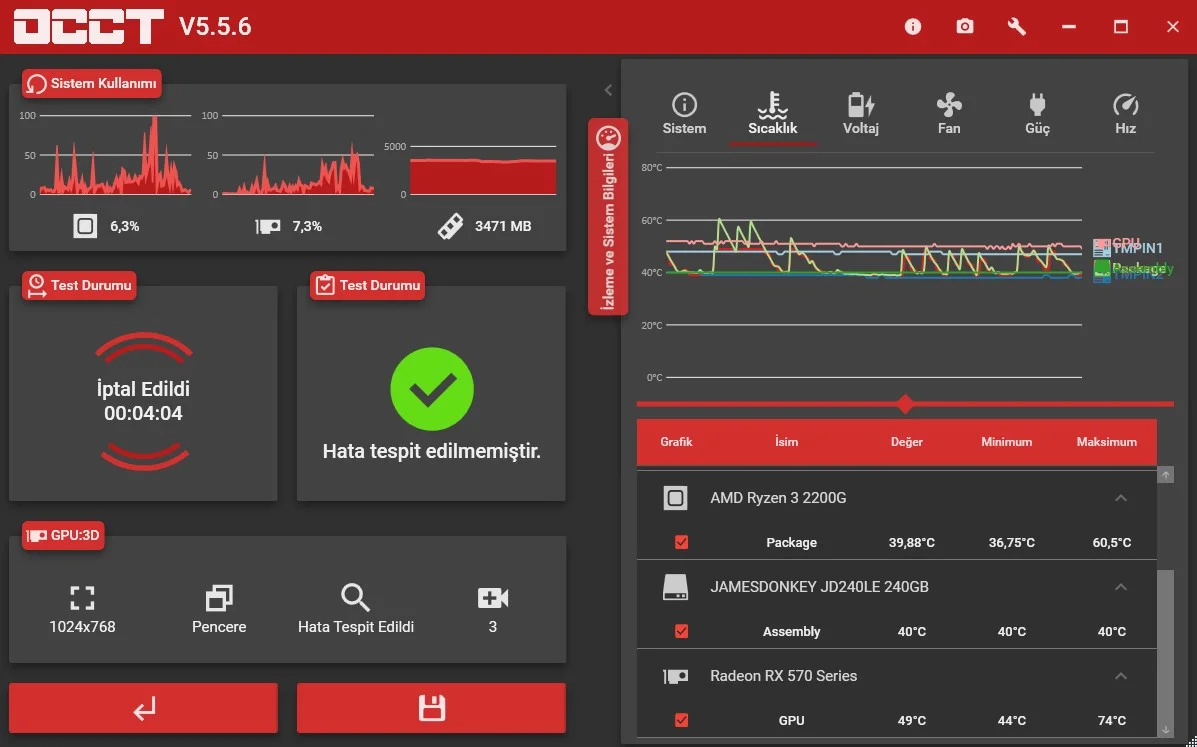The width and height of the screenshot is (1197, 747).
Task: Click the Grafik column header
Action: point(676,442)
